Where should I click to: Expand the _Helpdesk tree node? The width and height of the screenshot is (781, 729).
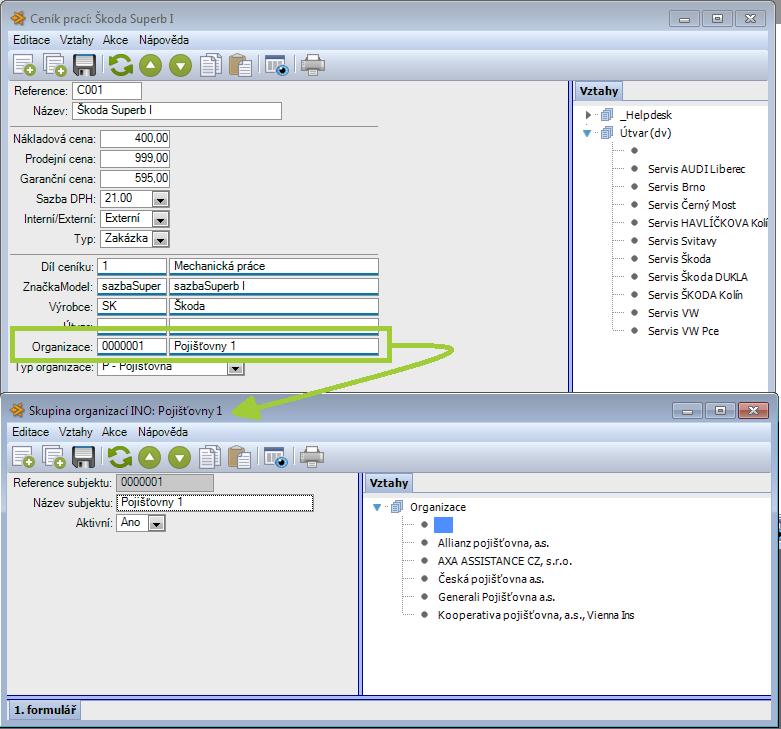588,115
